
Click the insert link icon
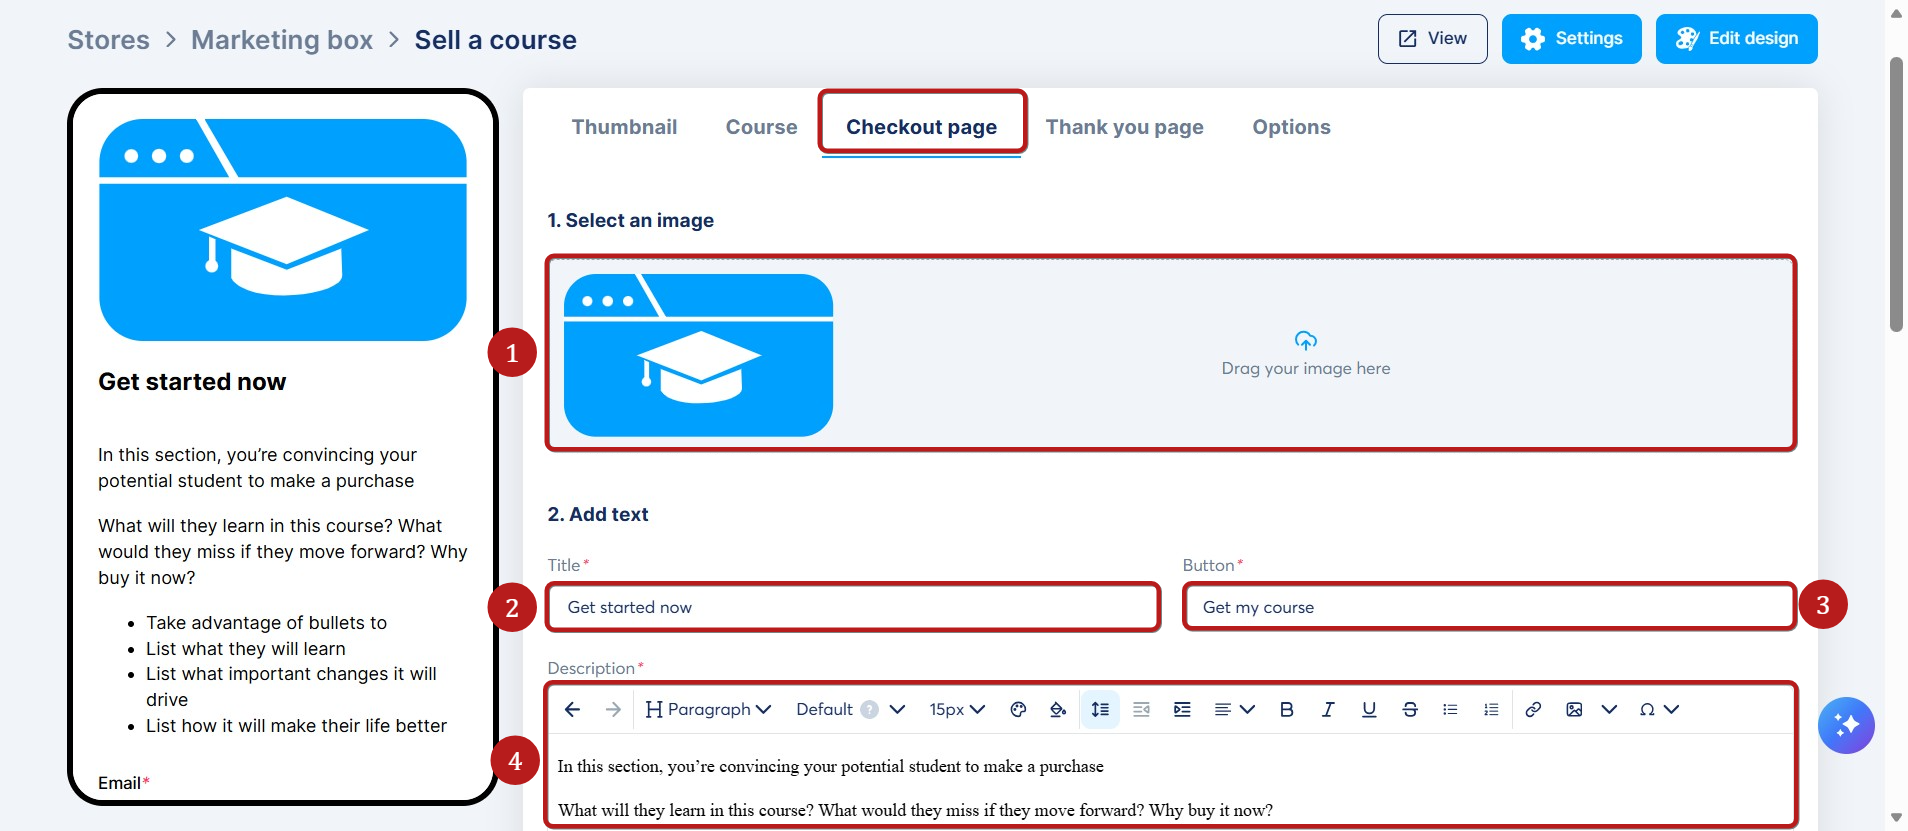coord(1533,709)
